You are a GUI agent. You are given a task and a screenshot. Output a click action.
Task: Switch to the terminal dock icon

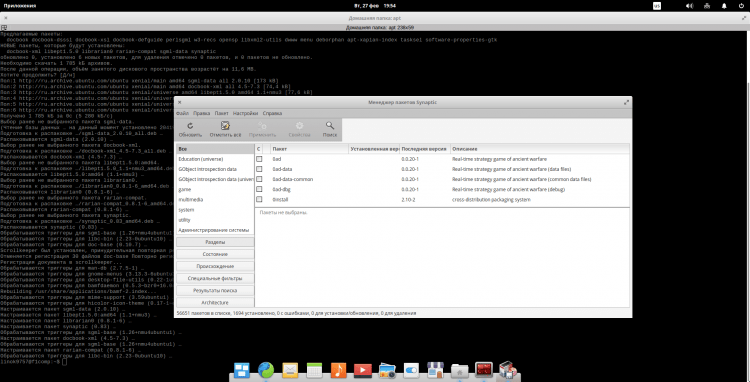pos(484,370)
